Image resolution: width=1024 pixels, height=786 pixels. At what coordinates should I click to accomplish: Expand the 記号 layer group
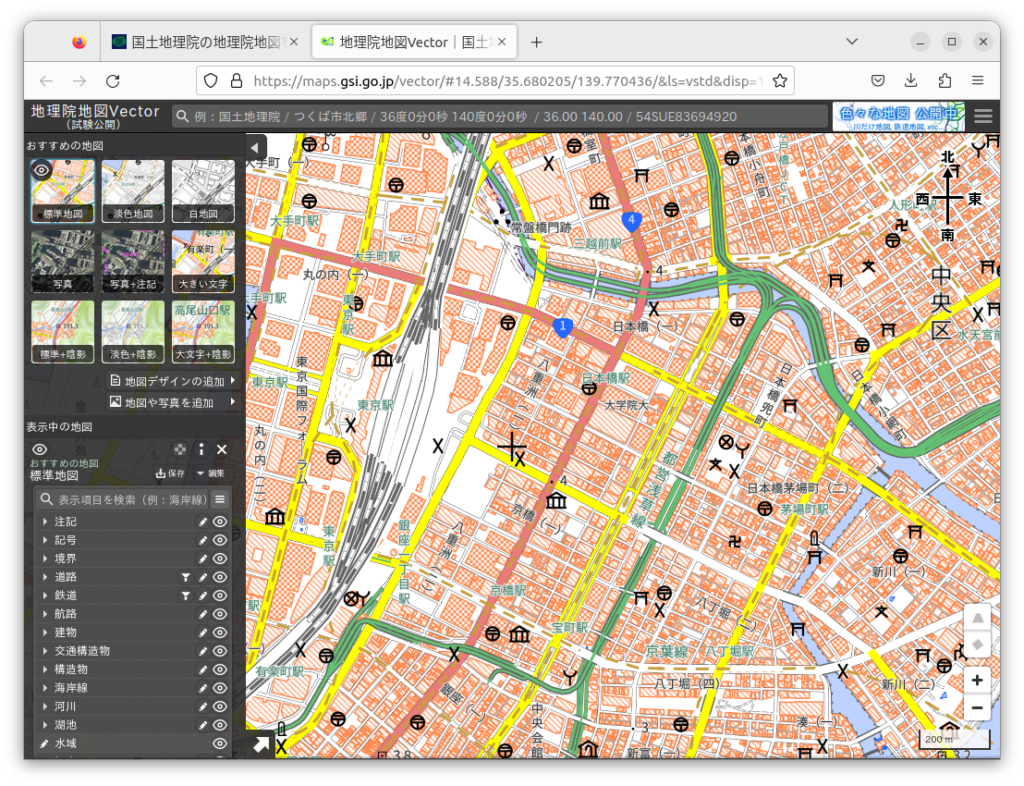[x=45, y=540]
